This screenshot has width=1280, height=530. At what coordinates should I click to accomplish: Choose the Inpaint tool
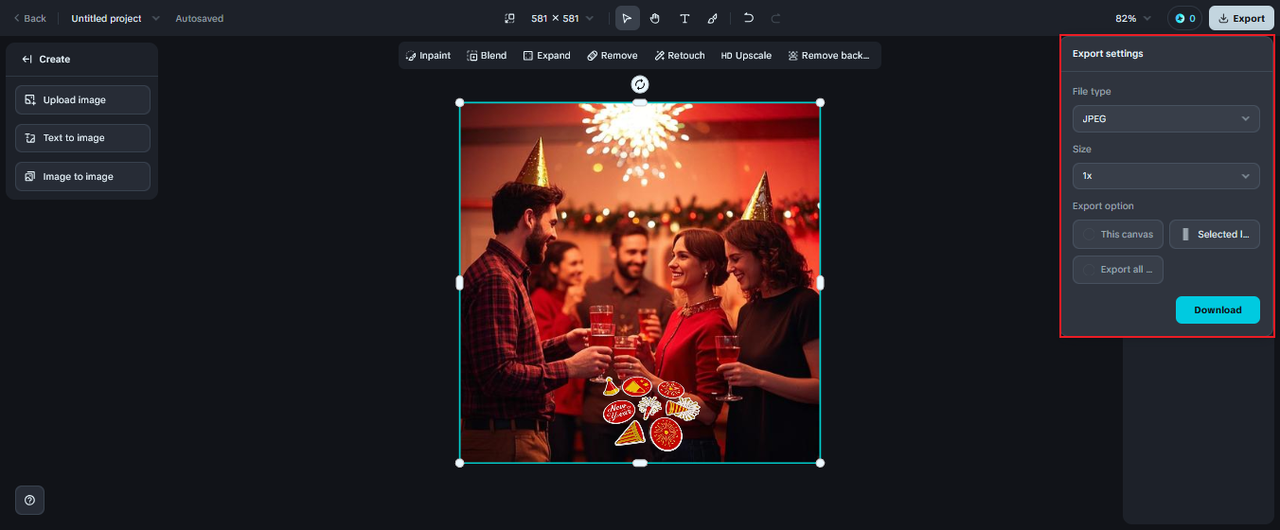tap(428, 56)
